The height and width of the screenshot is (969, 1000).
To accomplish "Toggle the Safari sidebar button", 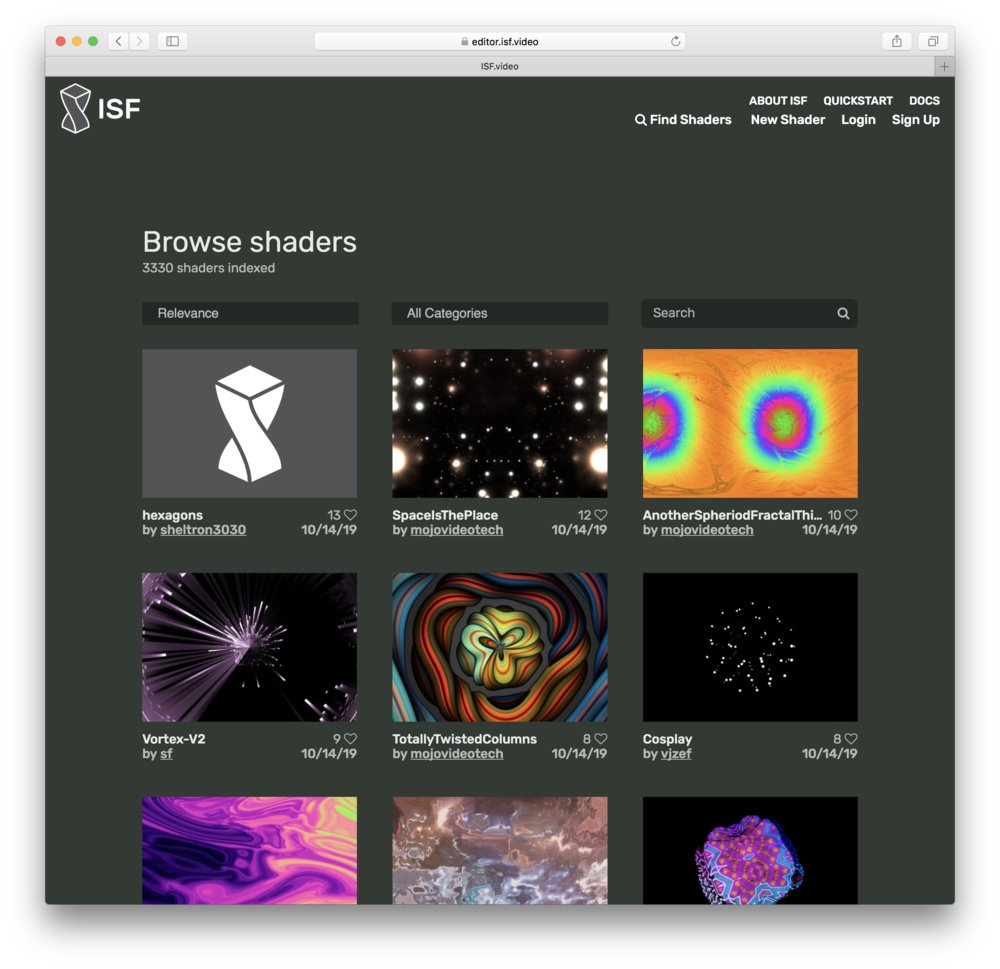I will pos(172,41).
